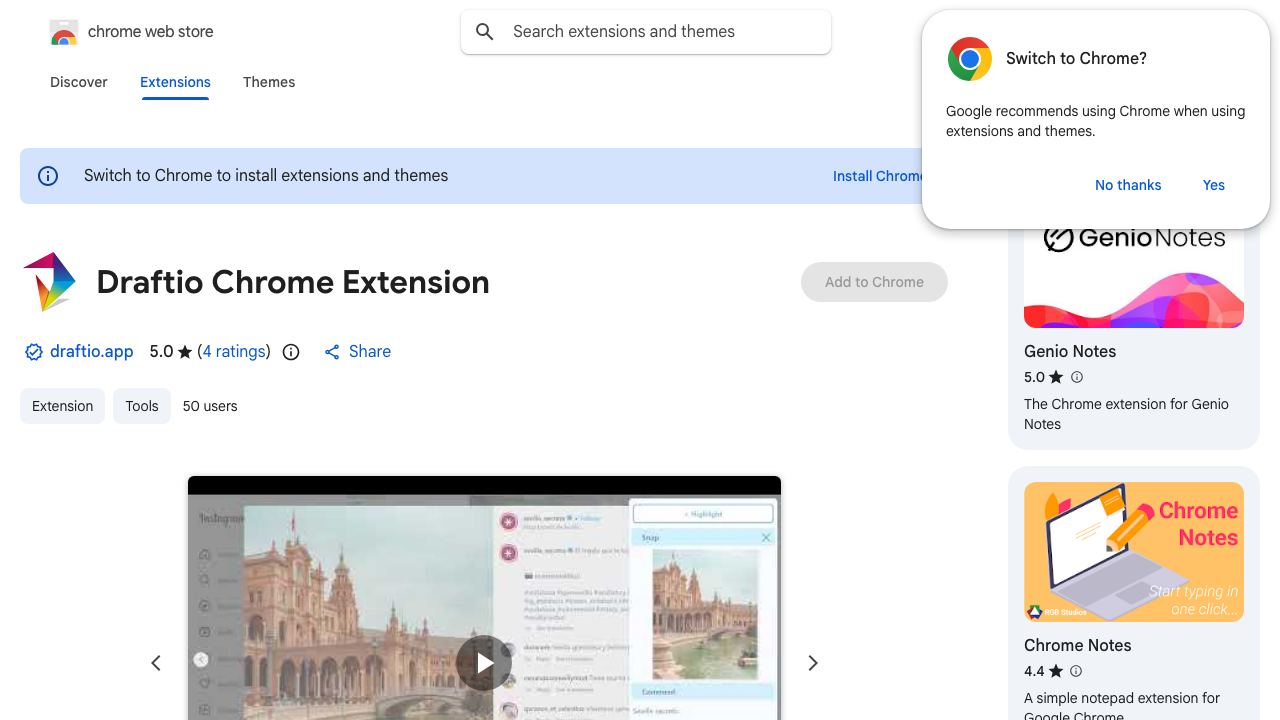The image size is (1280, 720).
Task: Click the Draftio extension logo
Action: click(49, 282)
